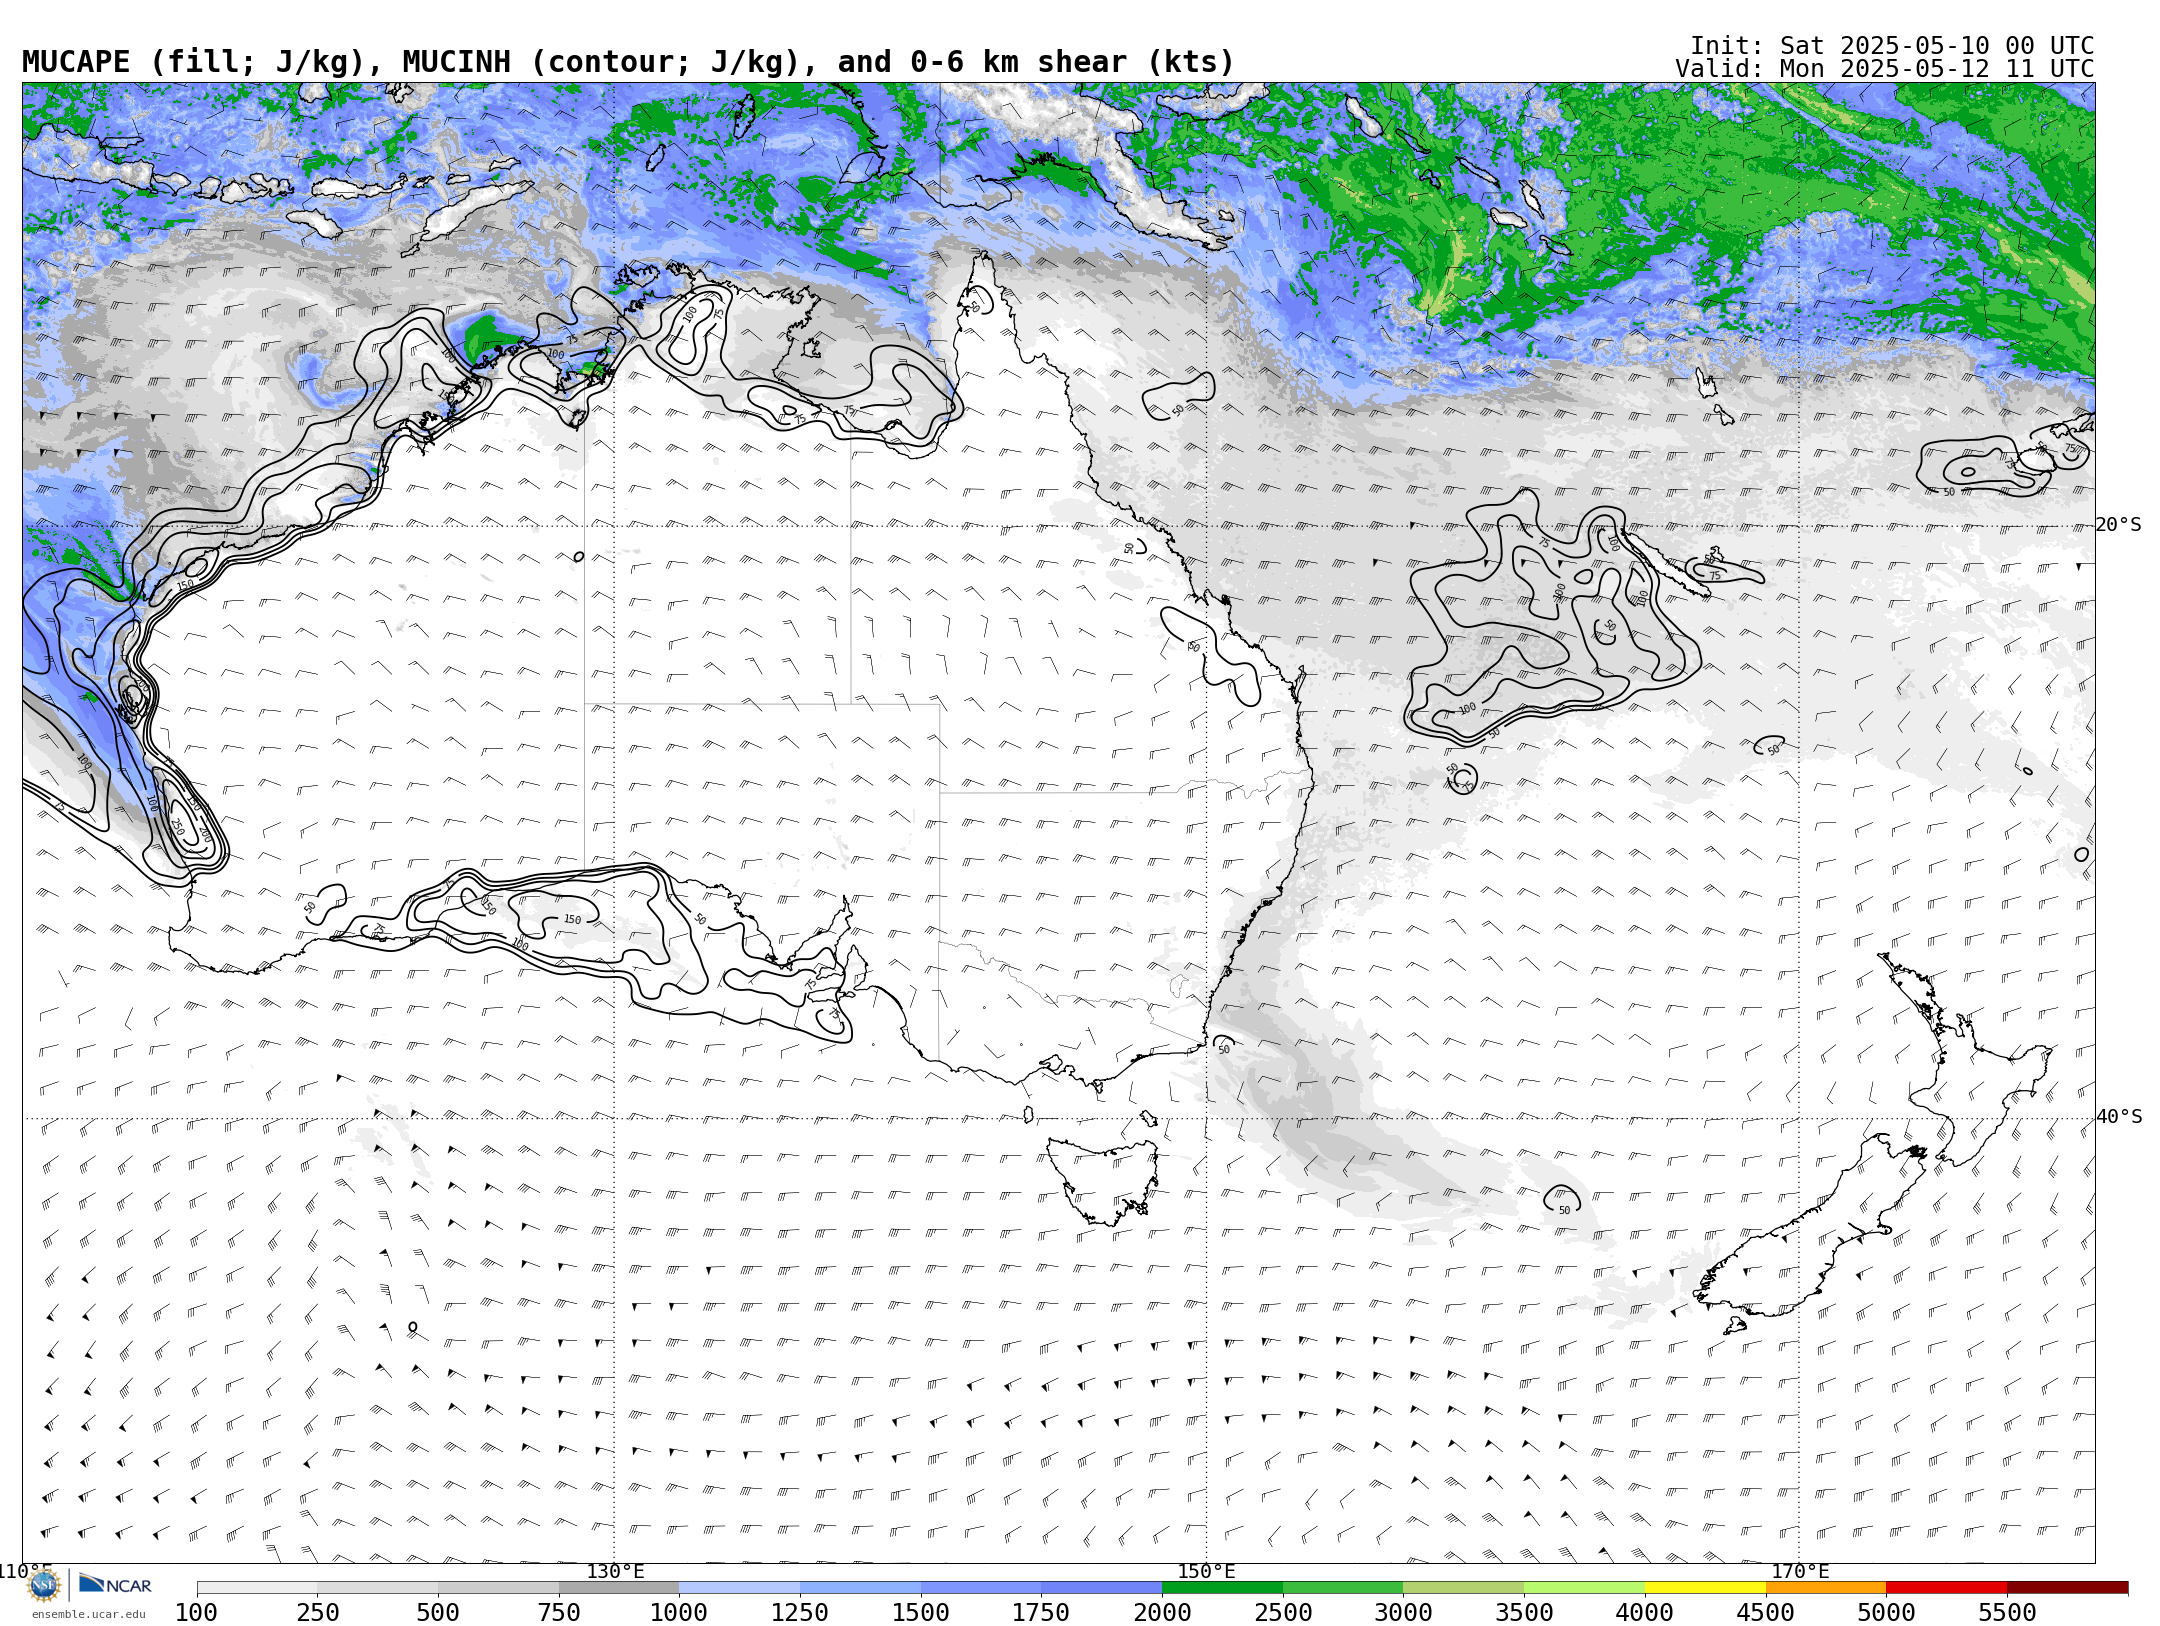Pick the pale blue swatch between 1000 and 1250
The image size is (2160, 1626).
pos(740,1588)
